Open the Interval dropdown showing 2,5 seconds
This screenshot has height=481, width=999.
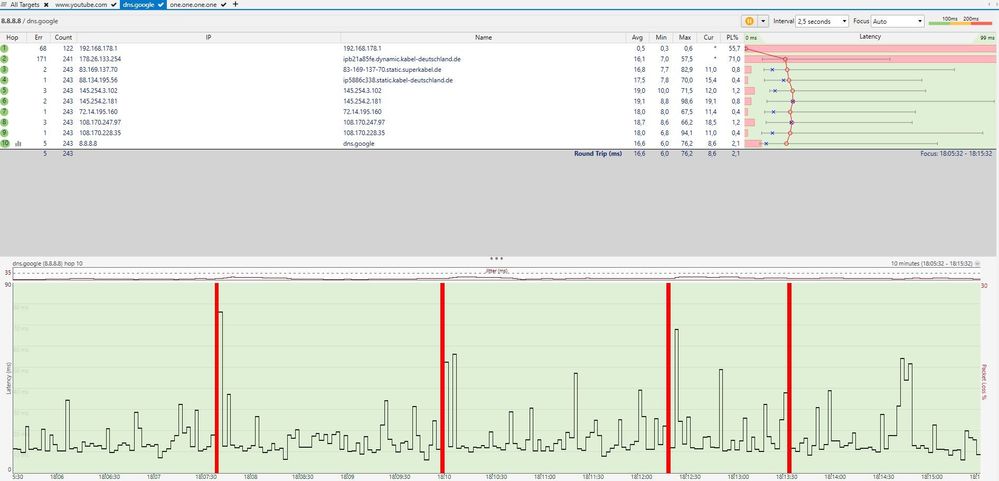point(822,21)
